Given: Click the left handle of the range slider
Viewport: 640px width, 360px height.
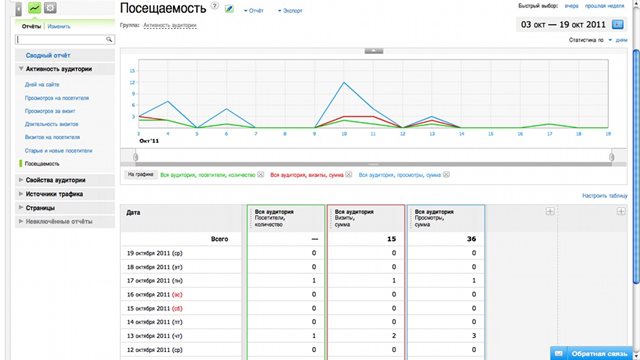Looking at the screenshot, I should [136, 157].
